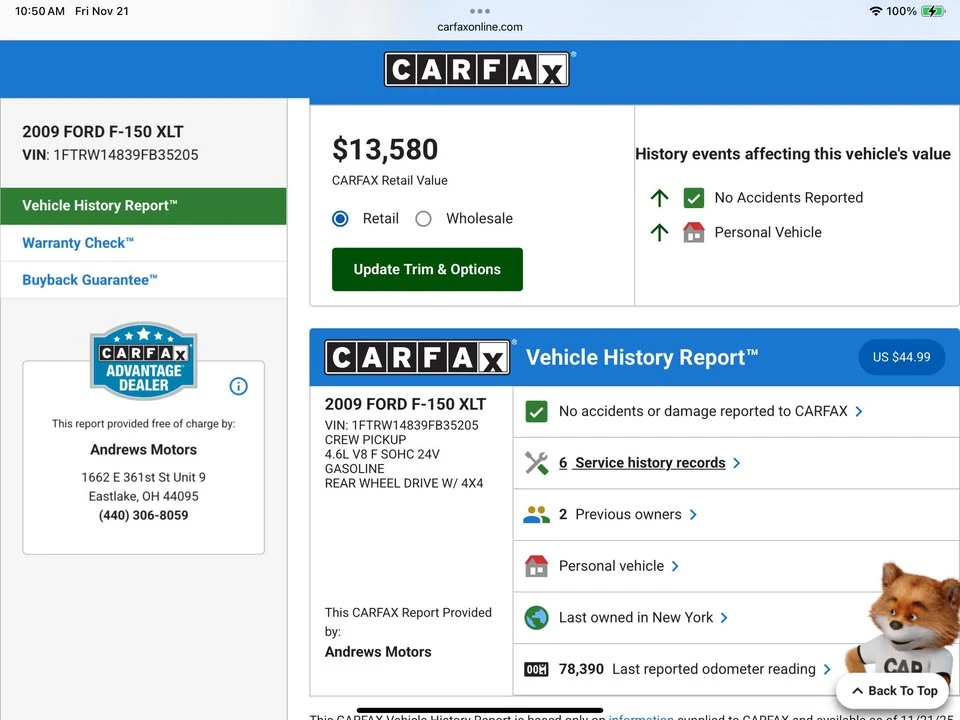
Task: Click the wrench service history icon
Action: (536, 463)
